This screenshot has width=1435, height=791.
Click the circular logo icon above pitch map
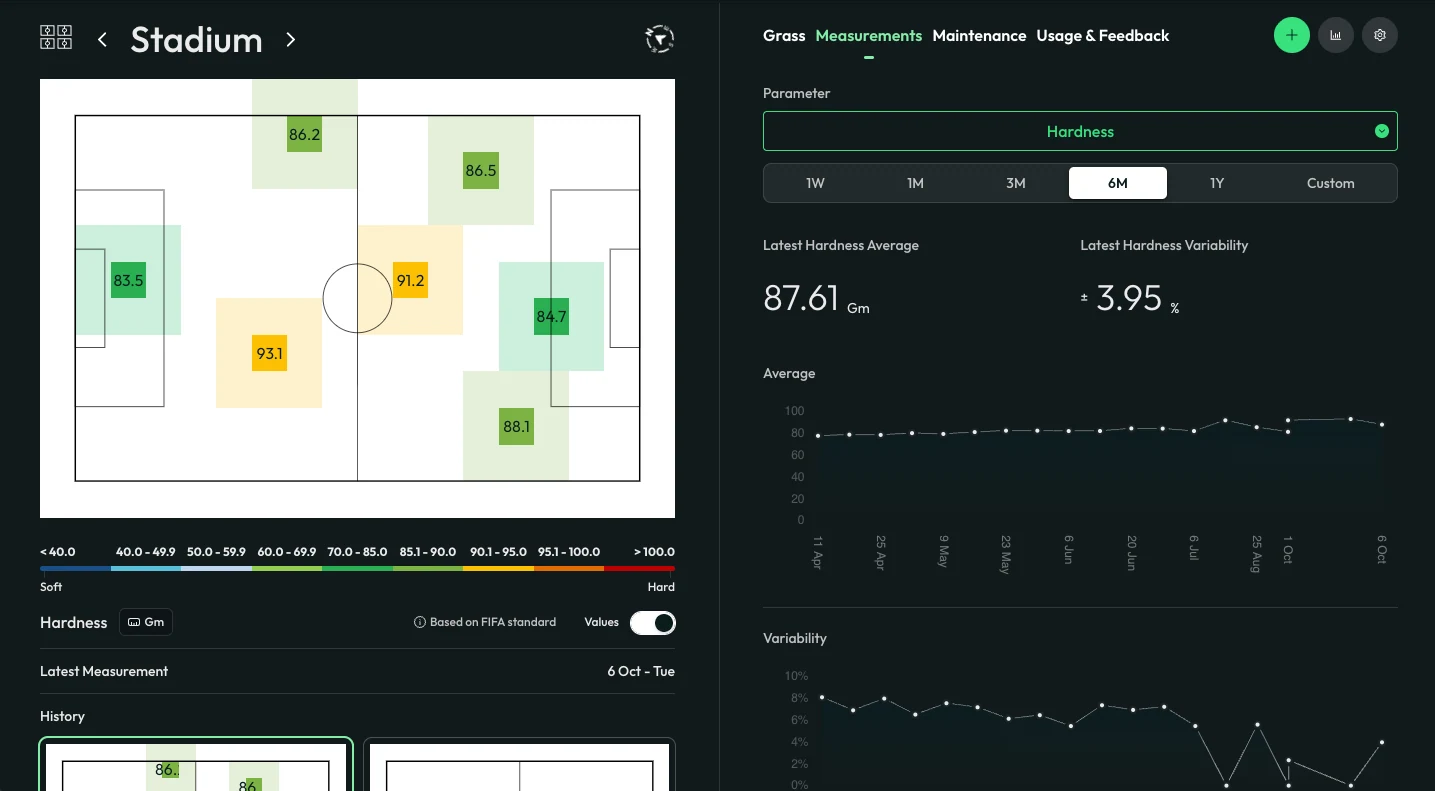659,39
